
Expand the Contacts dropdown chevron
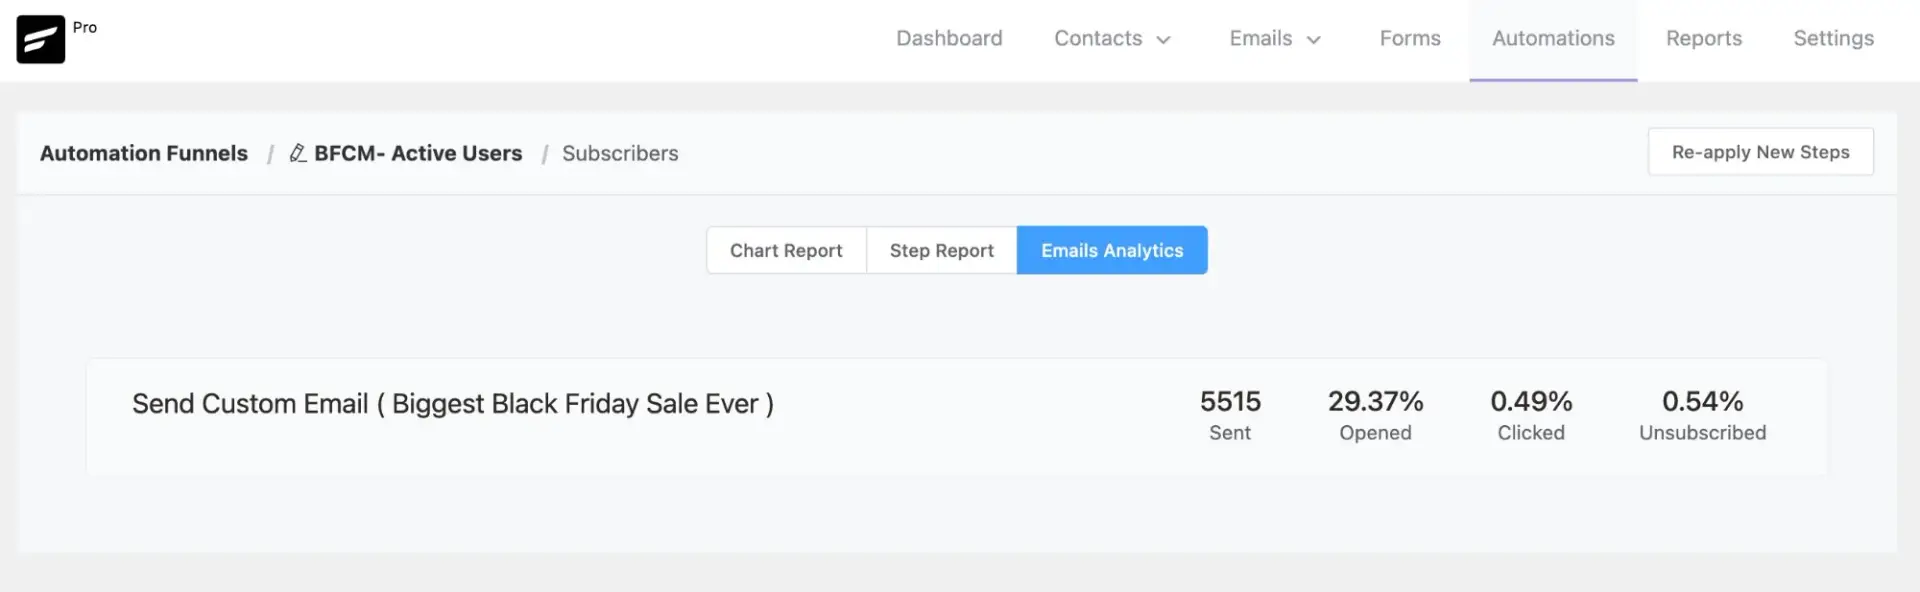(1163, 40)
